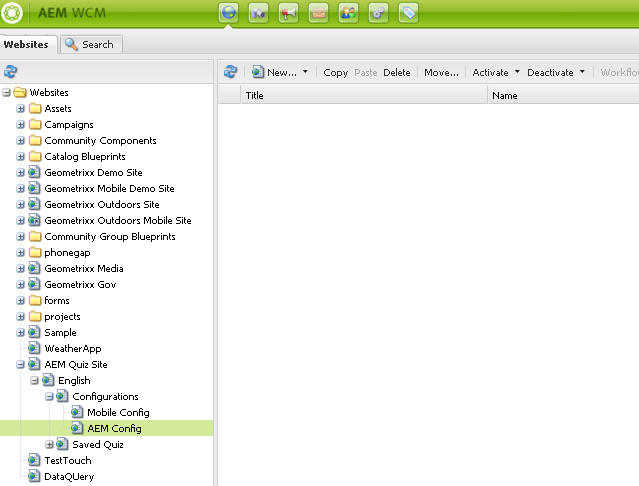The width and height of the screenshot is (639, 486).
Task: Open the Activate dropdown arrow
Action: click(517, 72)
